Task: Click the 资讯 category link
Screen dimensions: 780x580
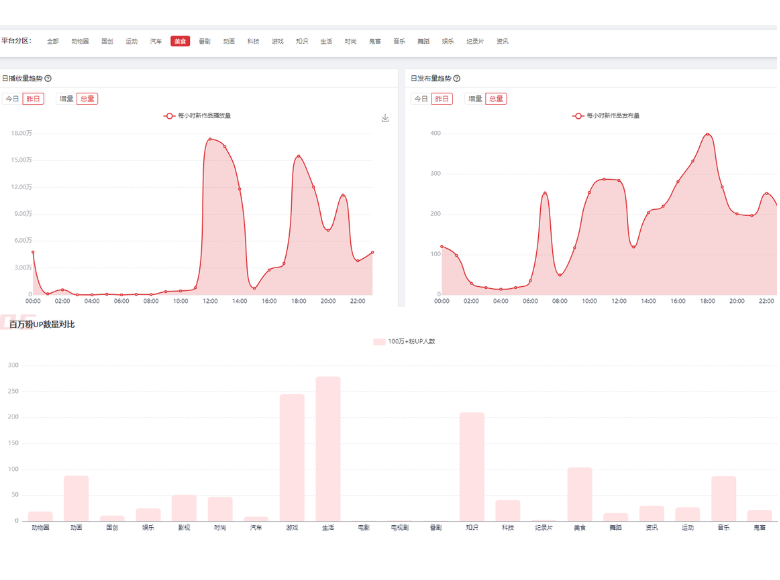Action: point(502,41)
